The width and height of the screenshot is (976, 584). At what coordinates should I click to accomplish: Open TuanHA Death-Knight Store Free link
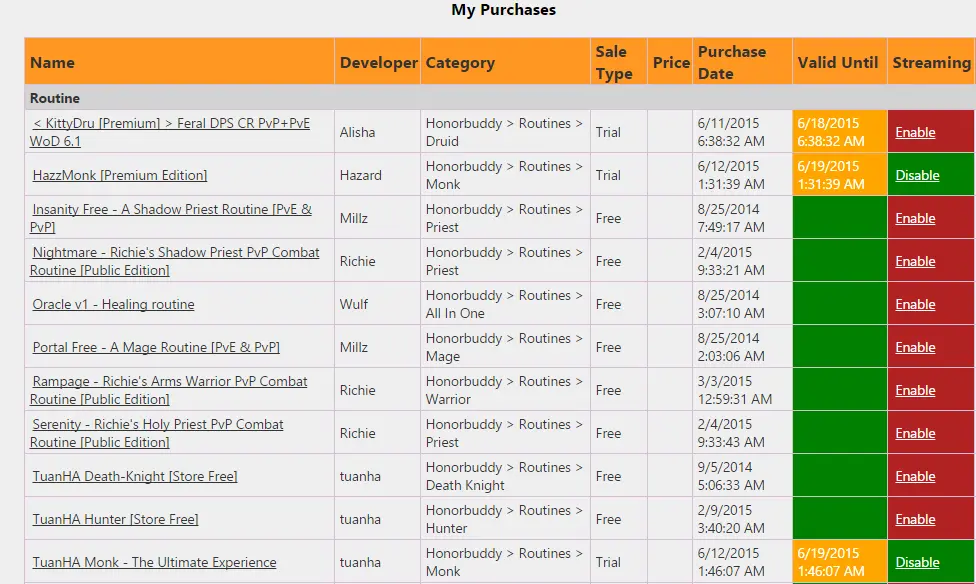[x=135, y=476]
